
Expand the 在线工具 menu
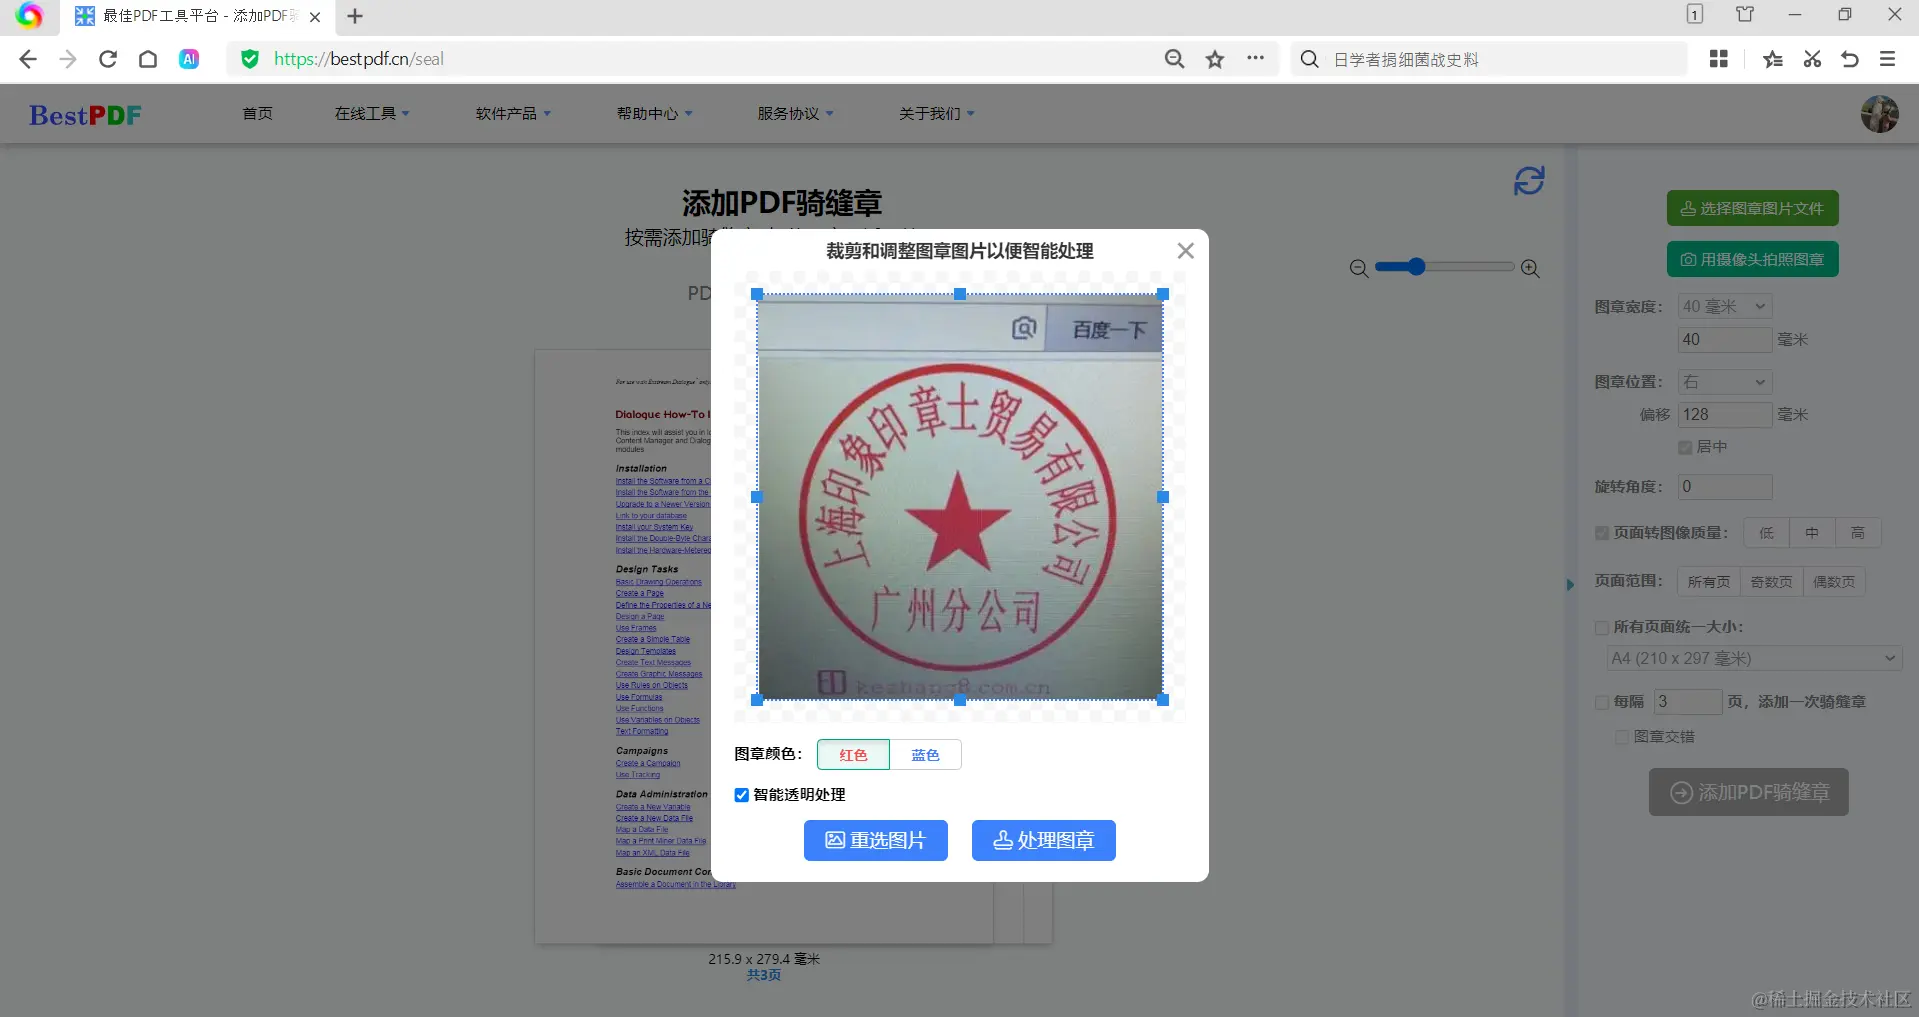click(372, 114)
